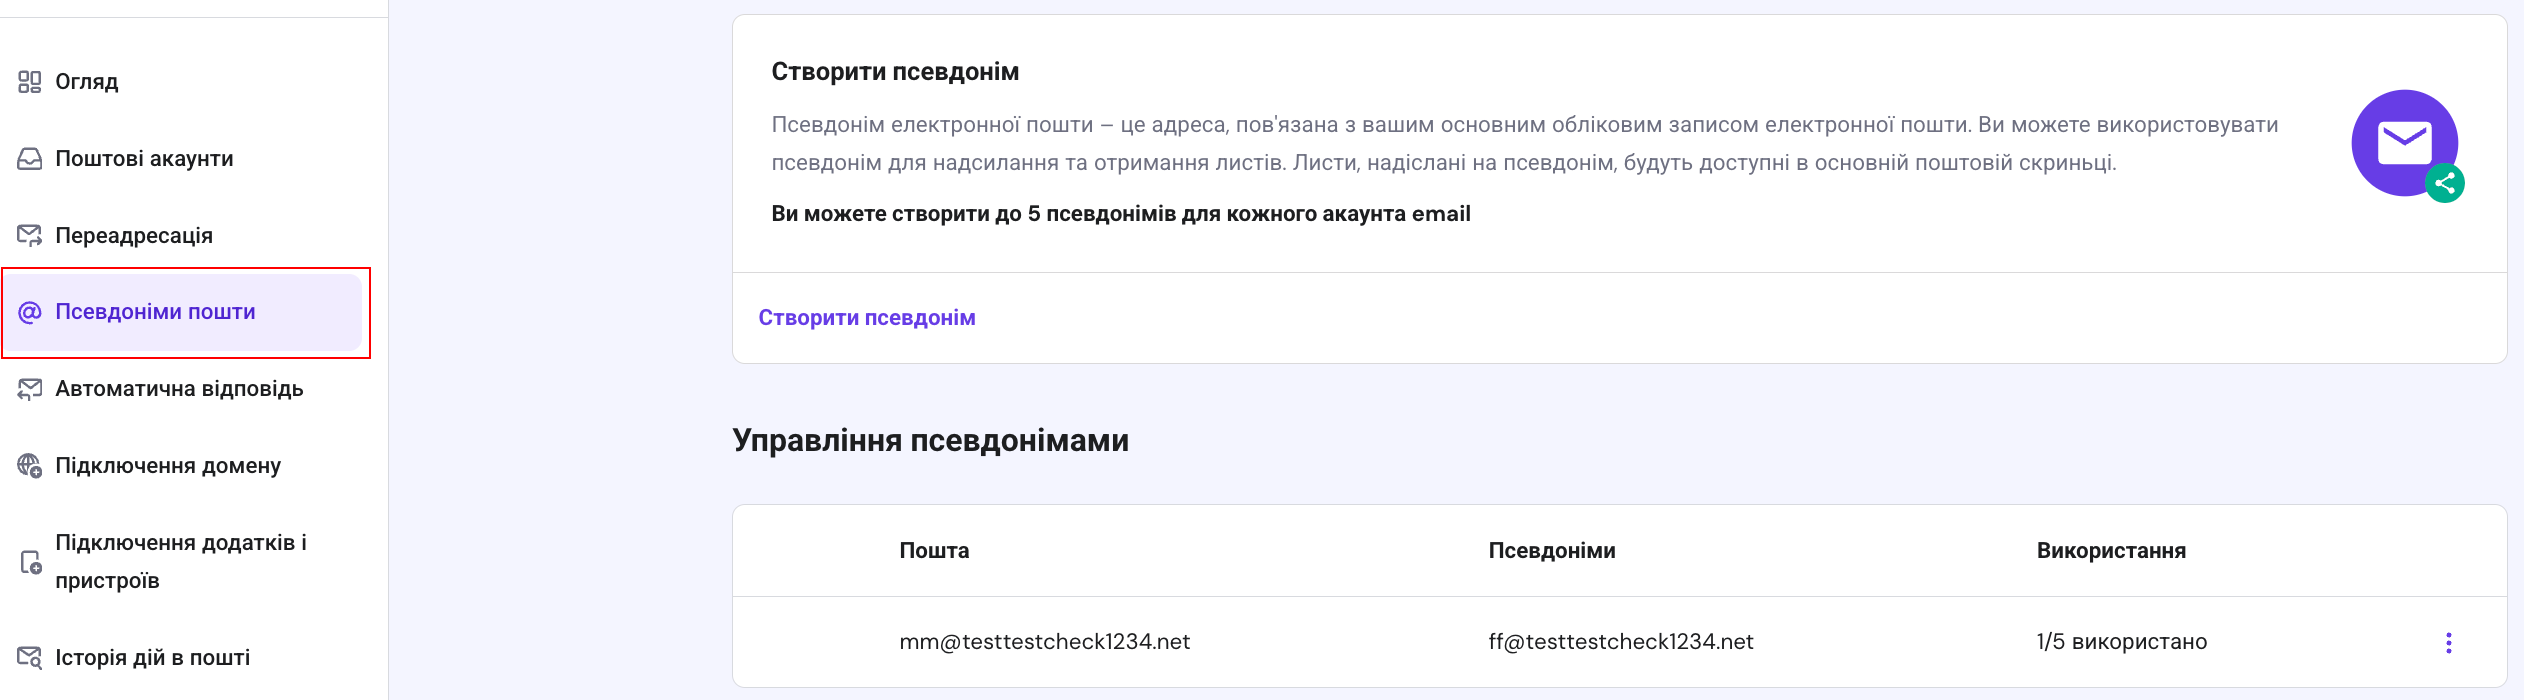
Task: Select the mm@testtestcheck1234.net mail address
Action: tap(1044, 642)
